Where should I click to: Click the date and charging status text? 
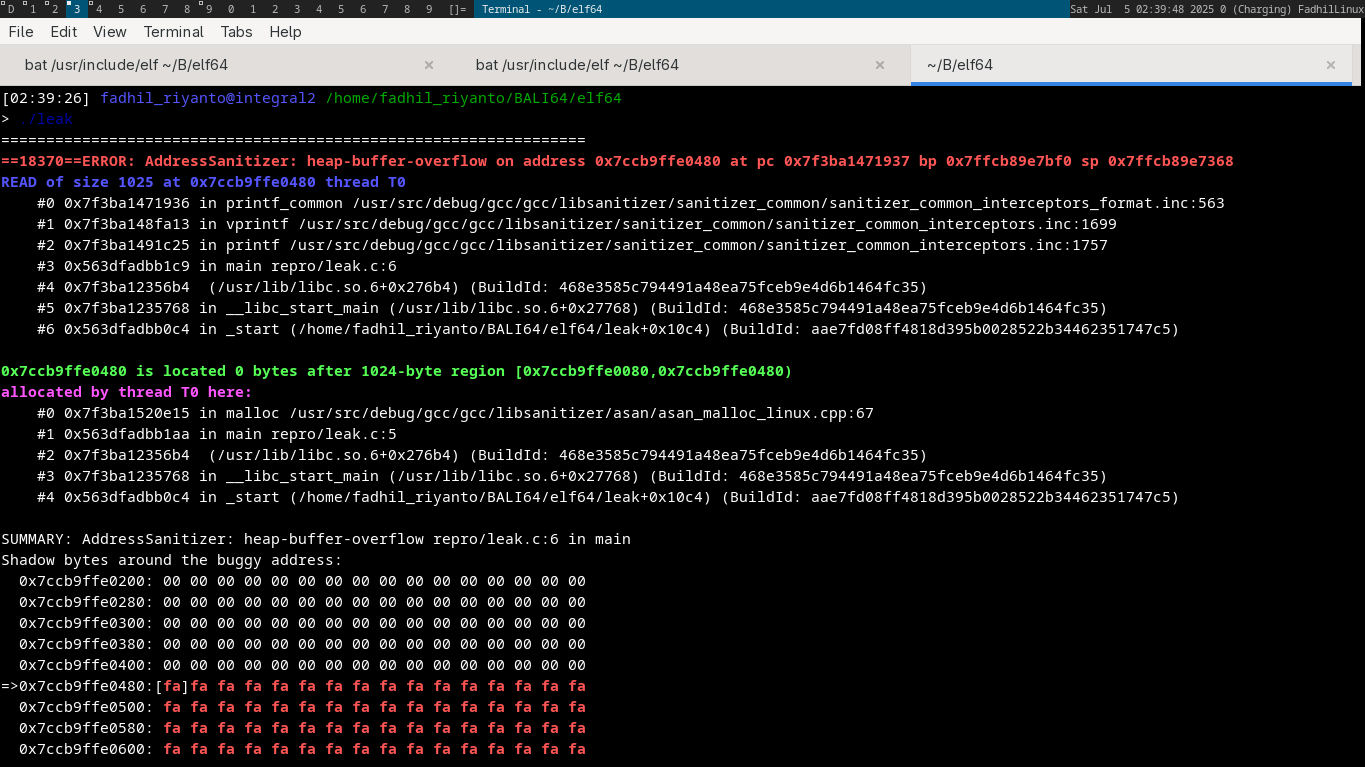[1210, 9]
